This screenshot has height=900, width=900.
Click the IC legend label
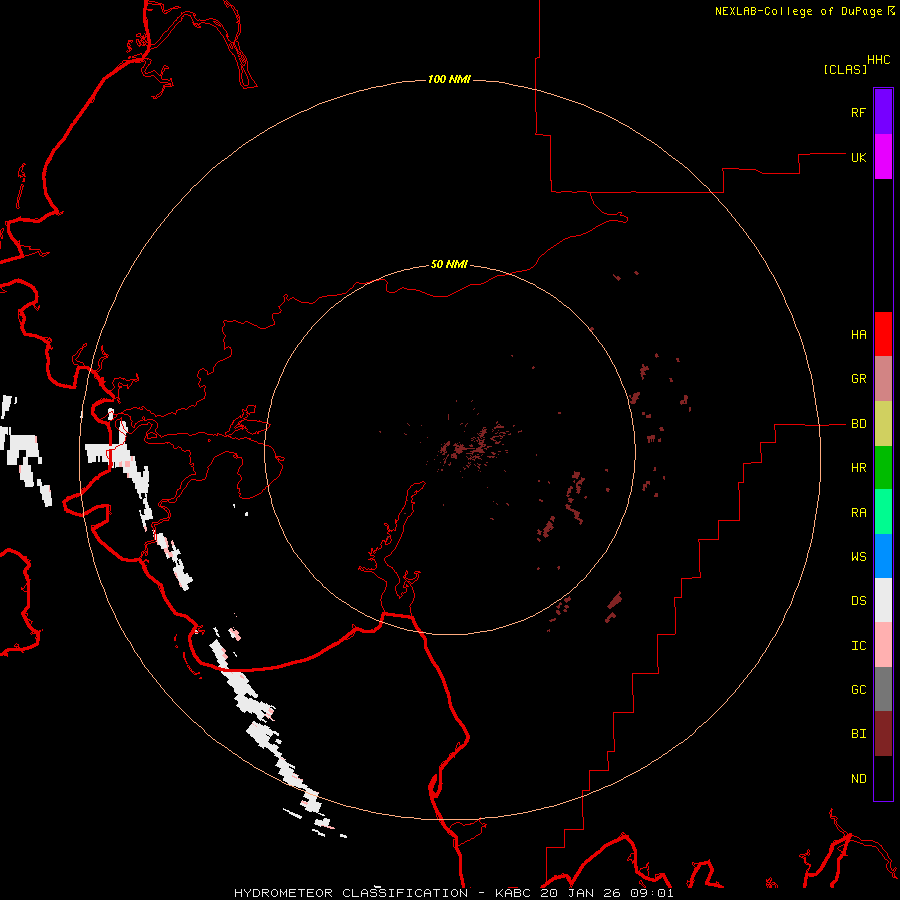(x=858, y=645)
